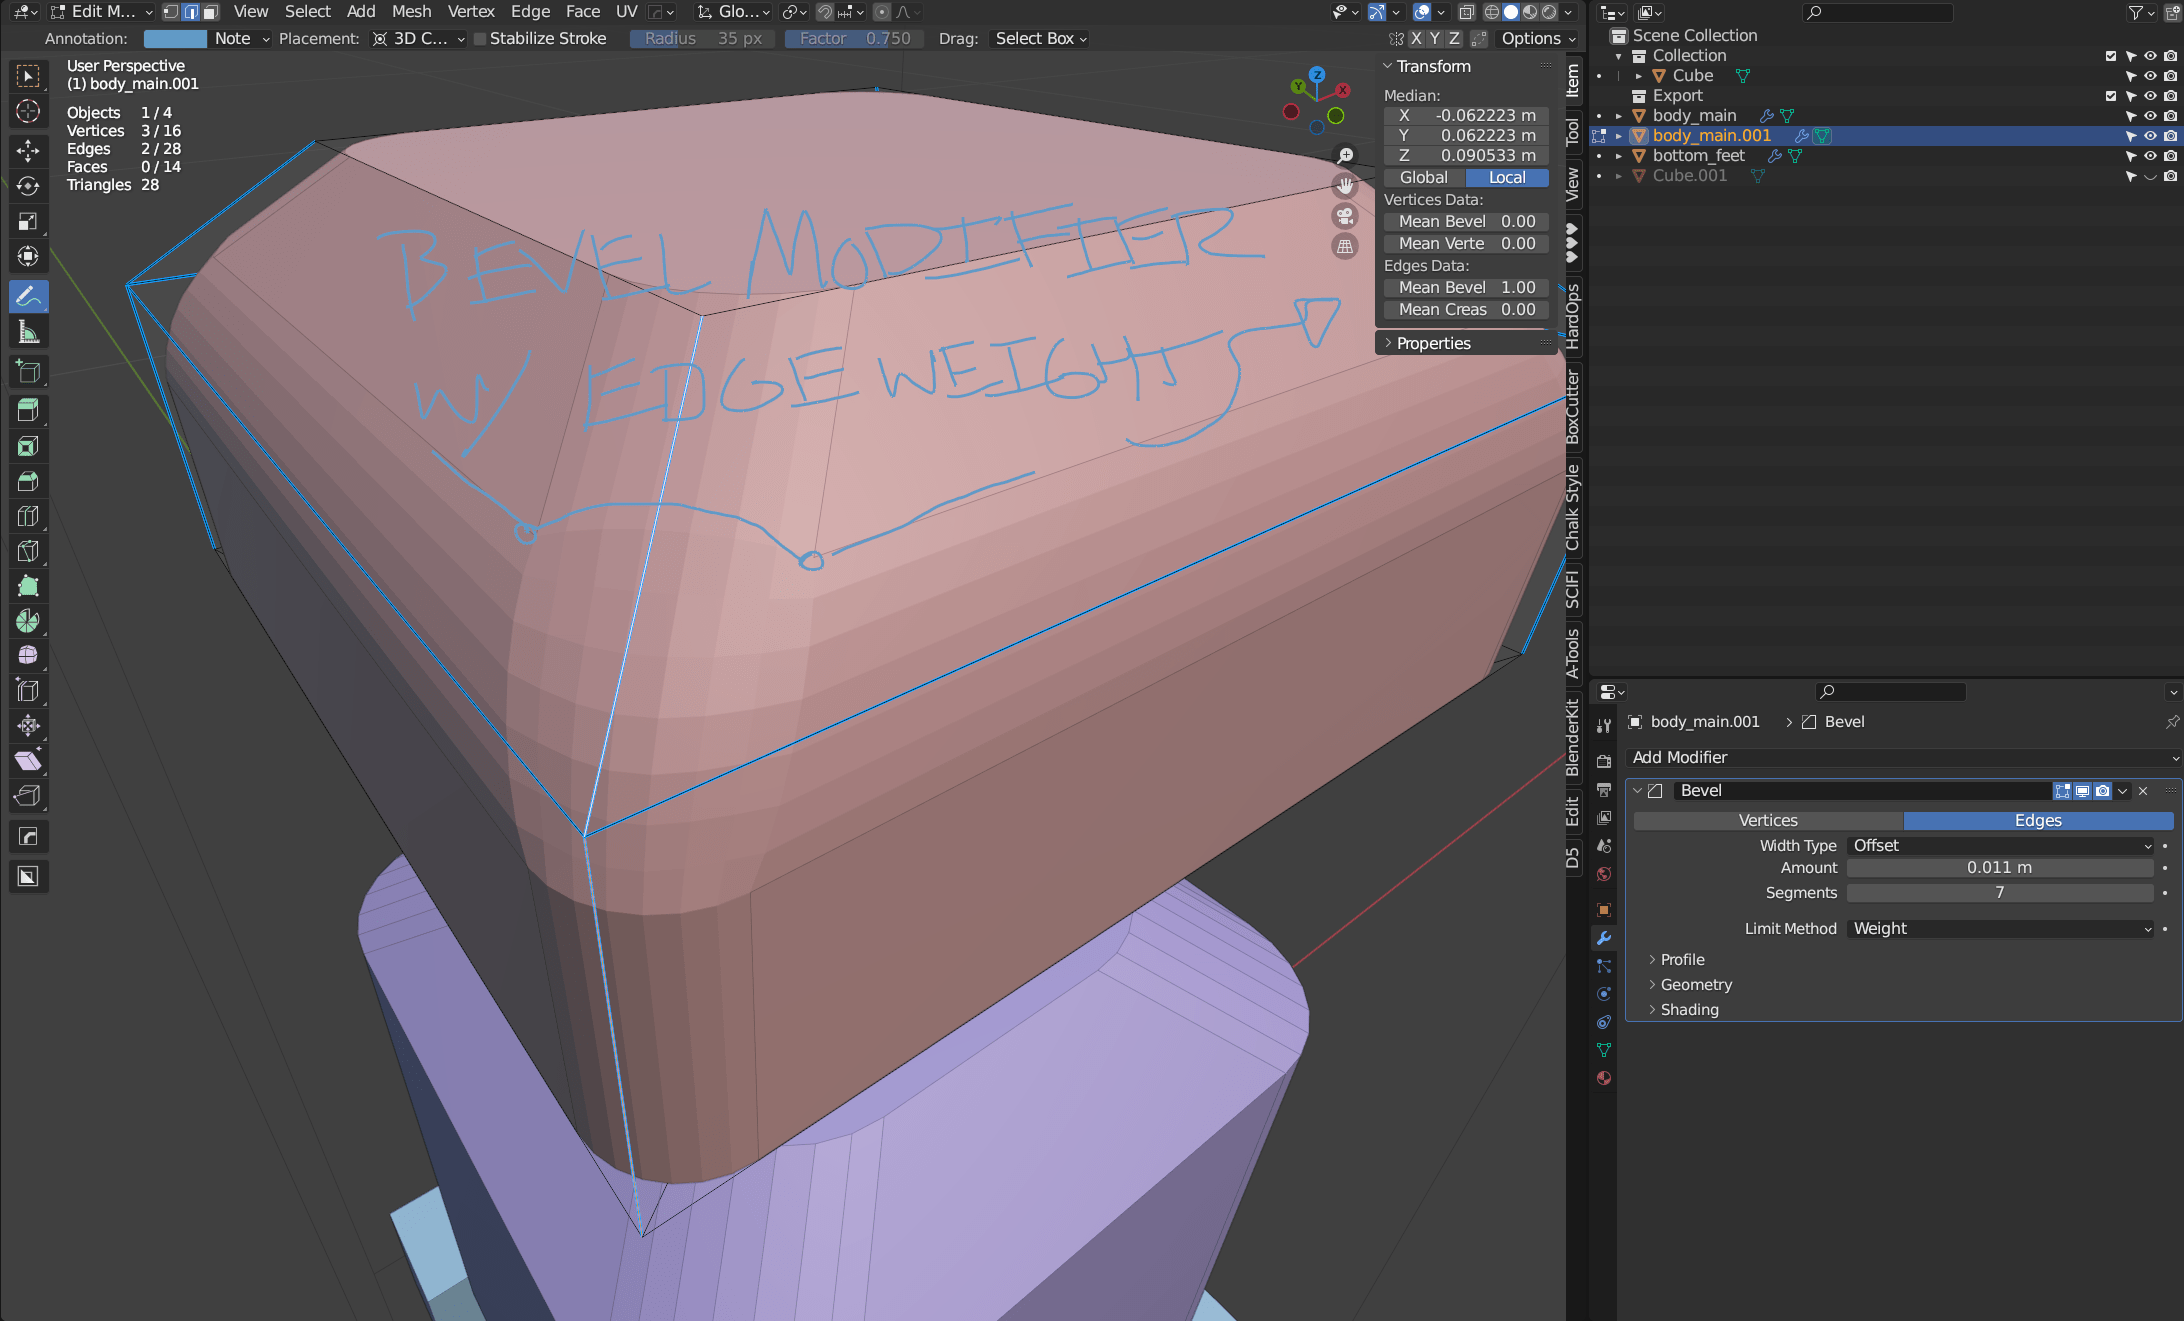Image resolution: width=2184 pixels, height=1321 pixels.
Task: Open Modifier Properties wrench tab
Action: (x=1604, y=938)
